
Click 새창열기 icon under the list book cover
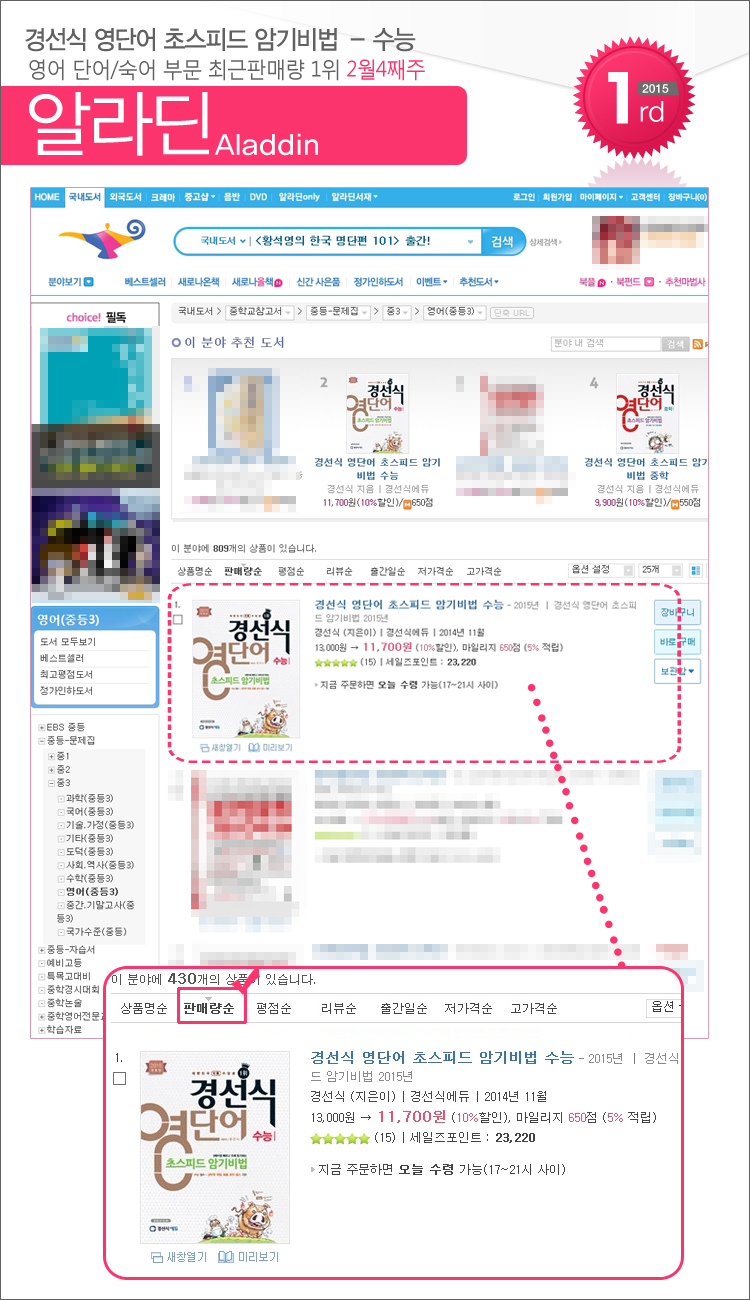[206, 747]
